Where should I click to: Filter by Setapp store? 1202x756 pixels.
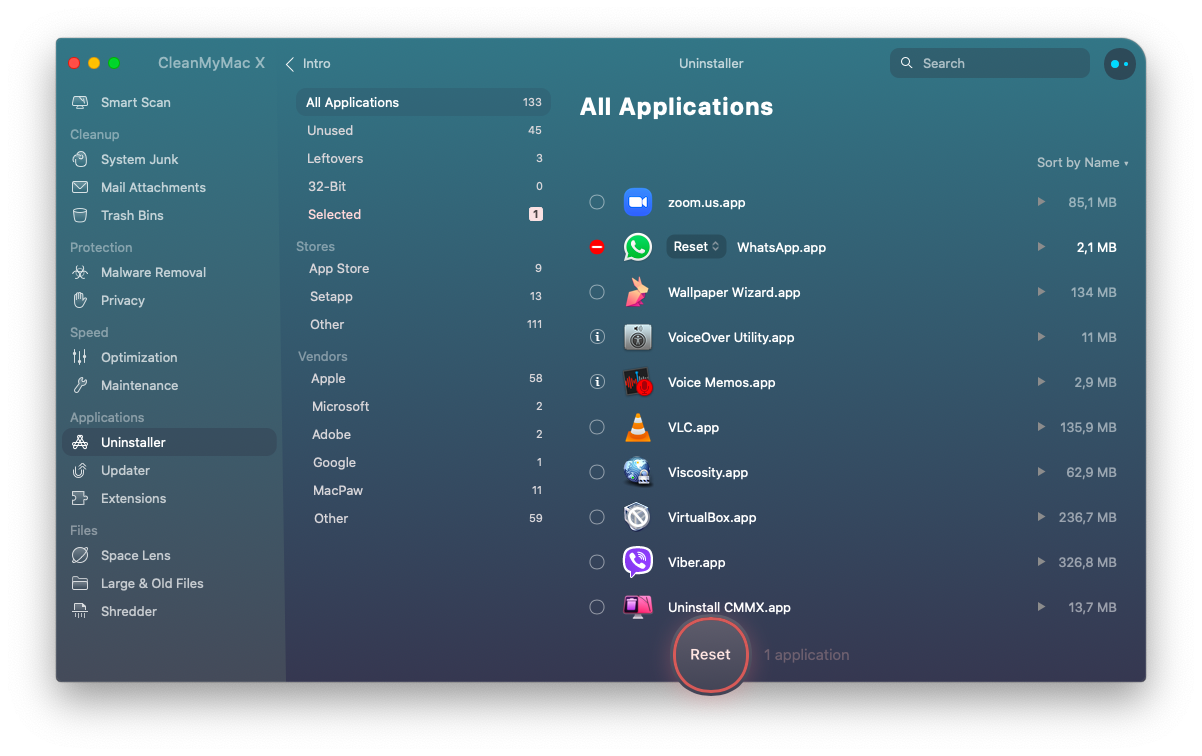pos(424,296)
